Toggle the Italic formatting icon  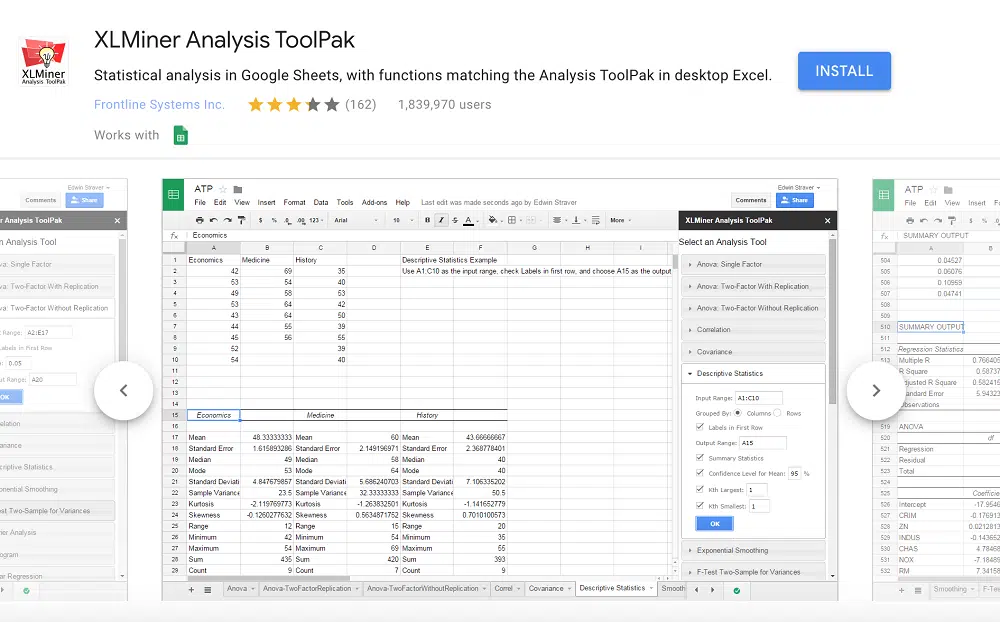441,220
